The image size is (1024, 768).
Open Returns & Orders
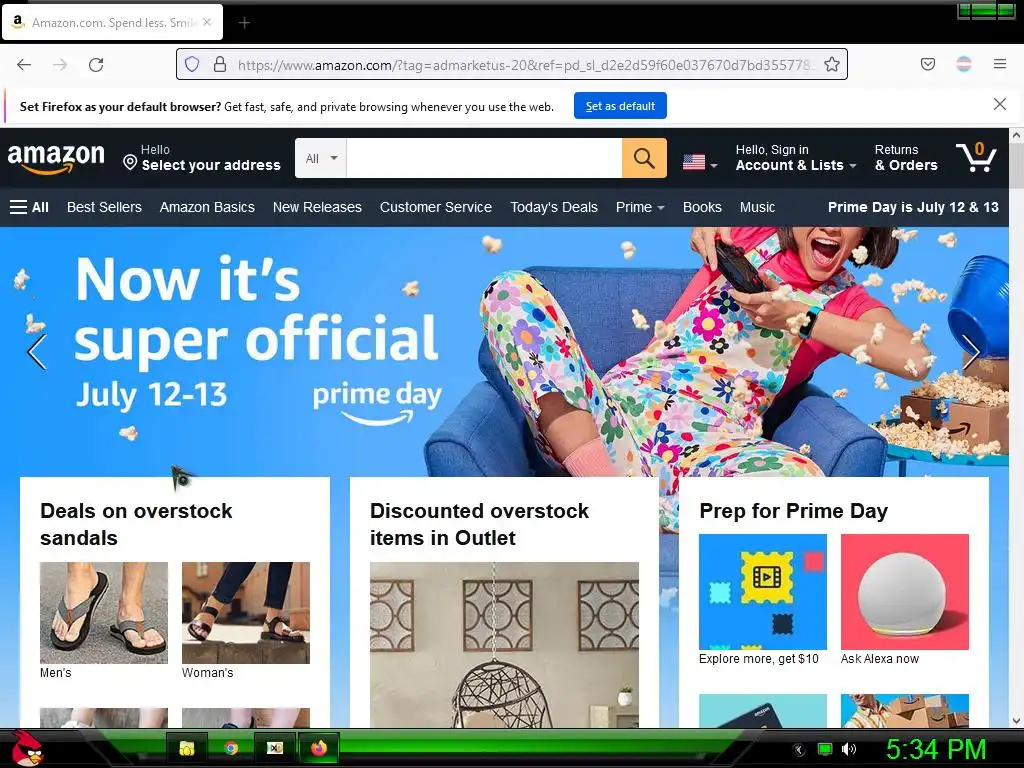906,158
